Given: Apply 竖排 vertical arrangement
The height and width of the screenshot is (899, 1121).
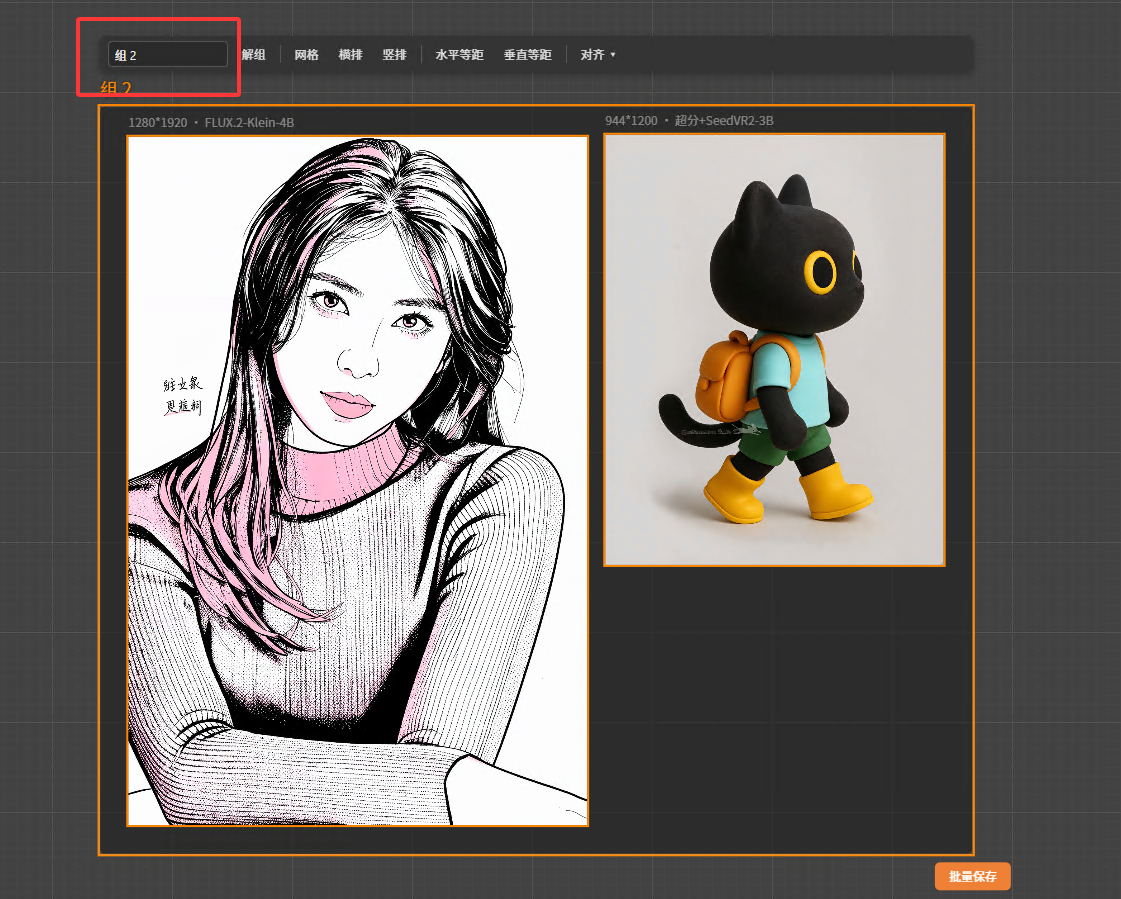Looking at the screenshot, I should [394, 54].
